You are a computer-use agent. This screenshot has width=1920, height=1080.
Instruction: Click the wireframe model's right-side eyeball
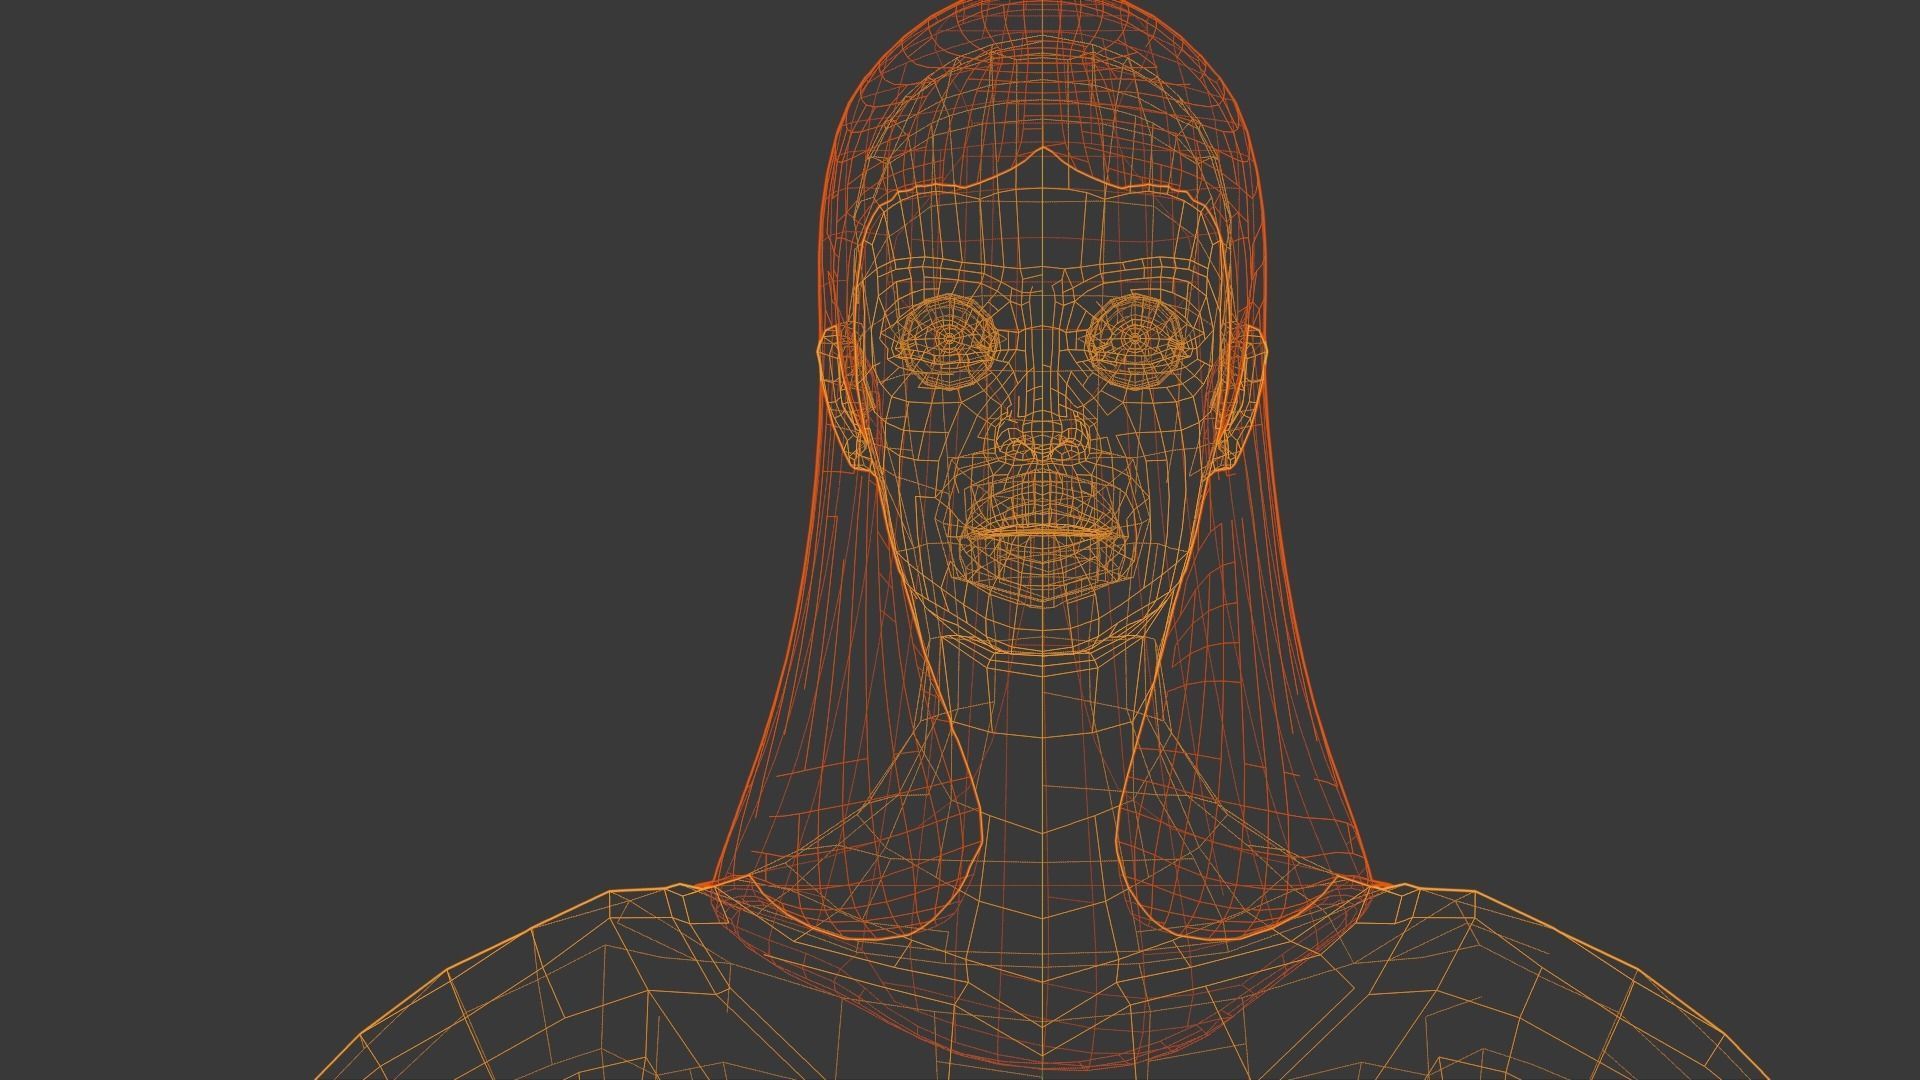[1137, 340]
